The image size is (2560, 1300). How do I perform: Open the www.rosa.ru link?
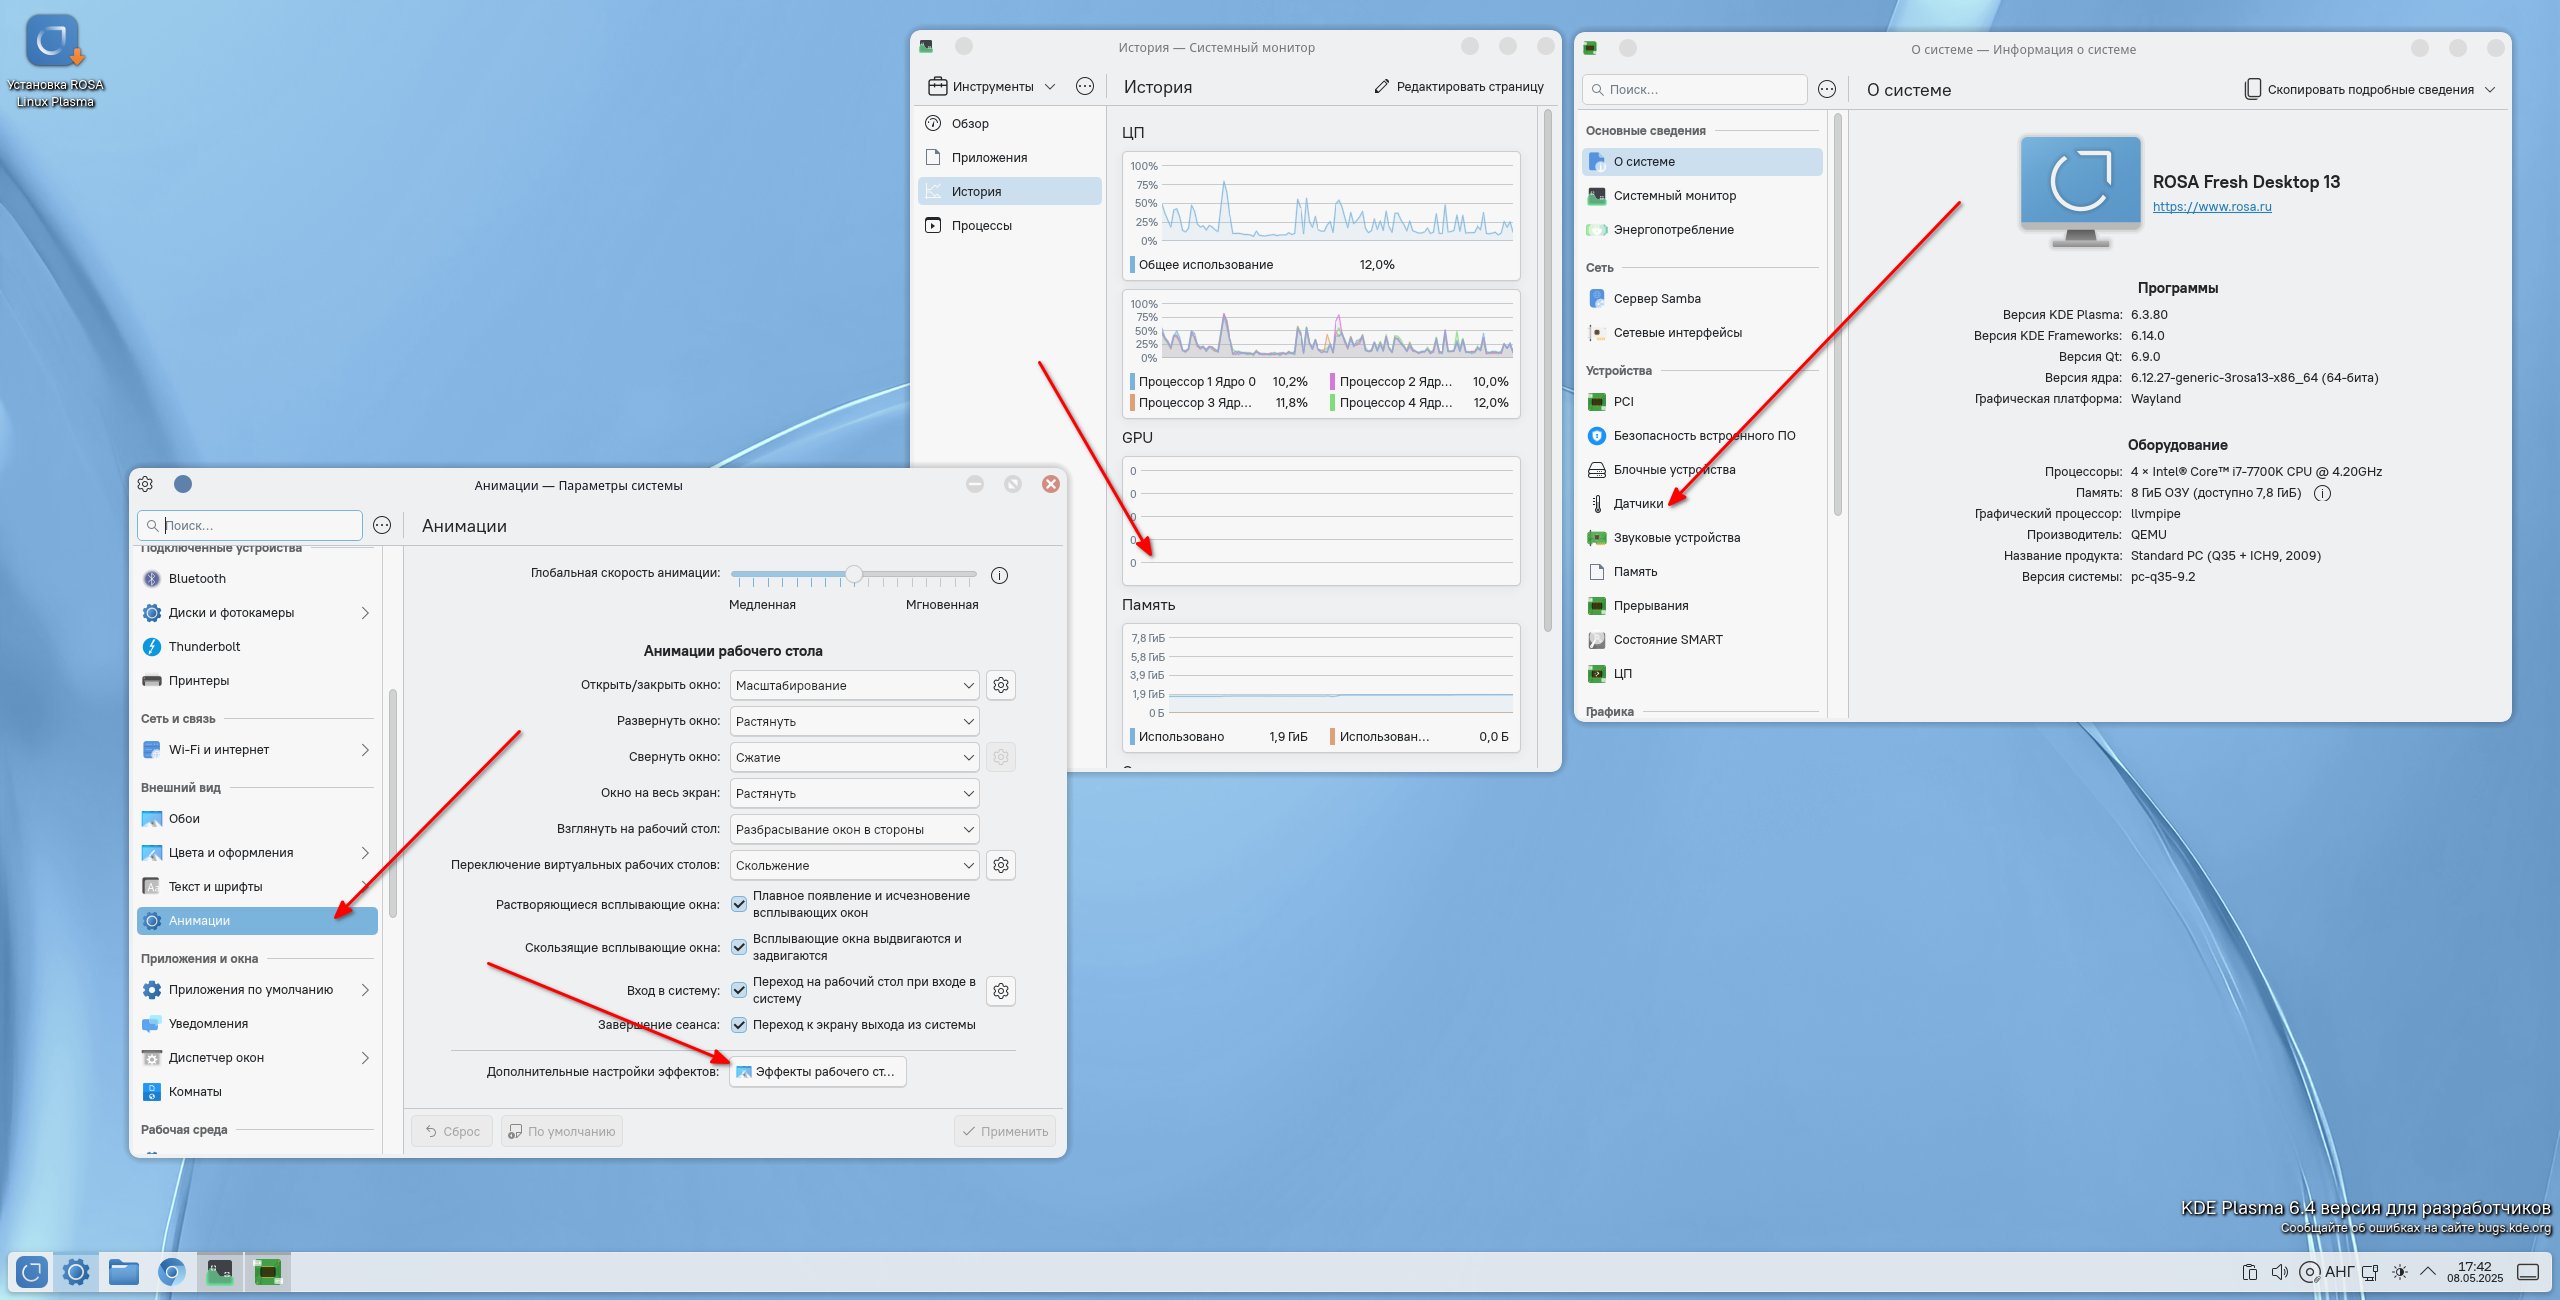pyautogui.click(x=2211, y=207)
